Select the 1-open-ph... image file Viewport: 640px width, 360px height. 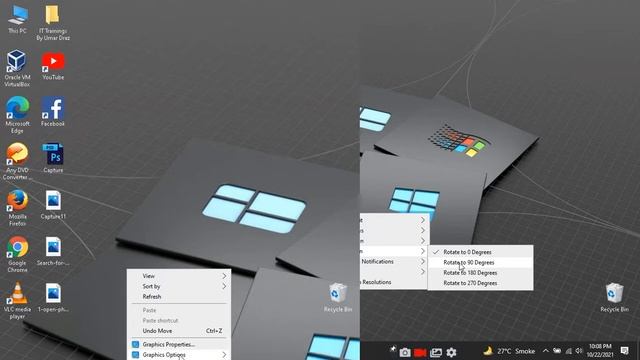(53, 298)
